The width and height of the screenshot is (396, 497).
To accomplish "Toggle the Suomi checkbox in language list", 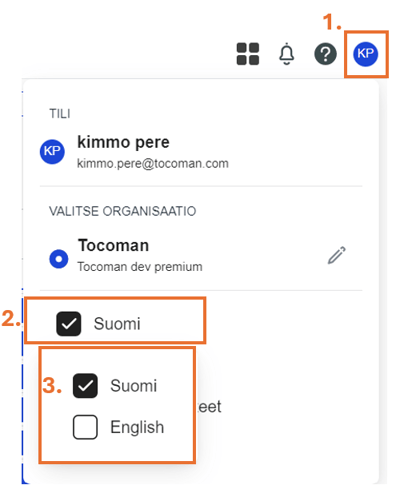I will tap(85, 386).
